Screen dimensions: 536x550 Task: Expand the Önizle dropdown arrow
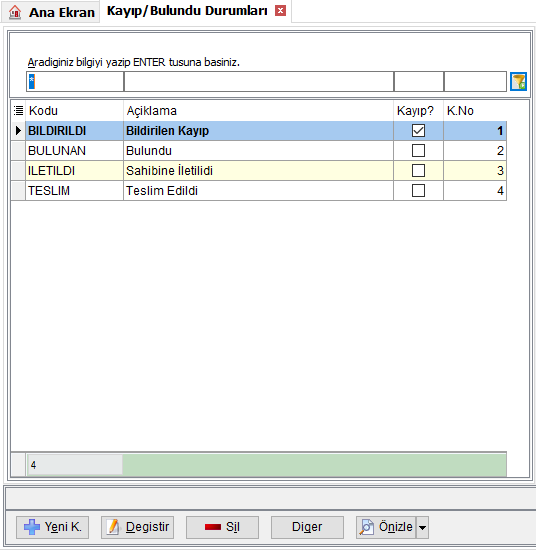click(422, 527)
